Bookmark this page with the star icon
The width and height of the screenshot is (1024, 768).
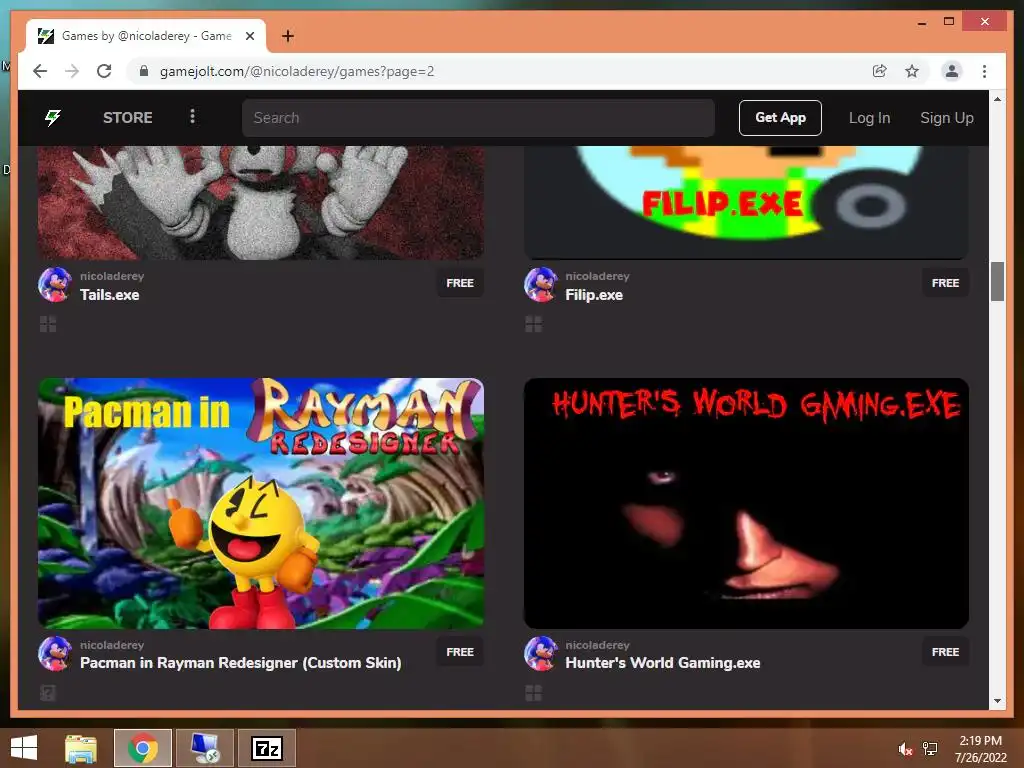point(912,71)
